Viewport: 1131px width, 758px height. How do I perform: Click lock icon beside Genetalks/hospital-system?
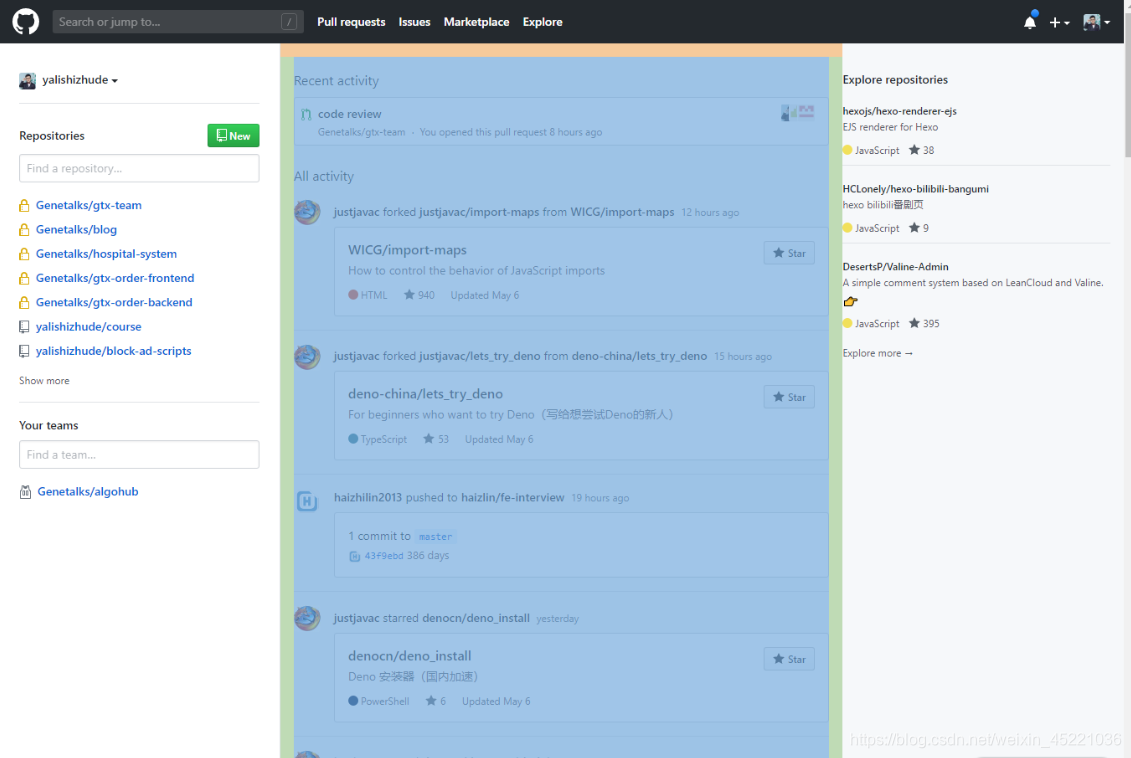[x=24, y=254]
